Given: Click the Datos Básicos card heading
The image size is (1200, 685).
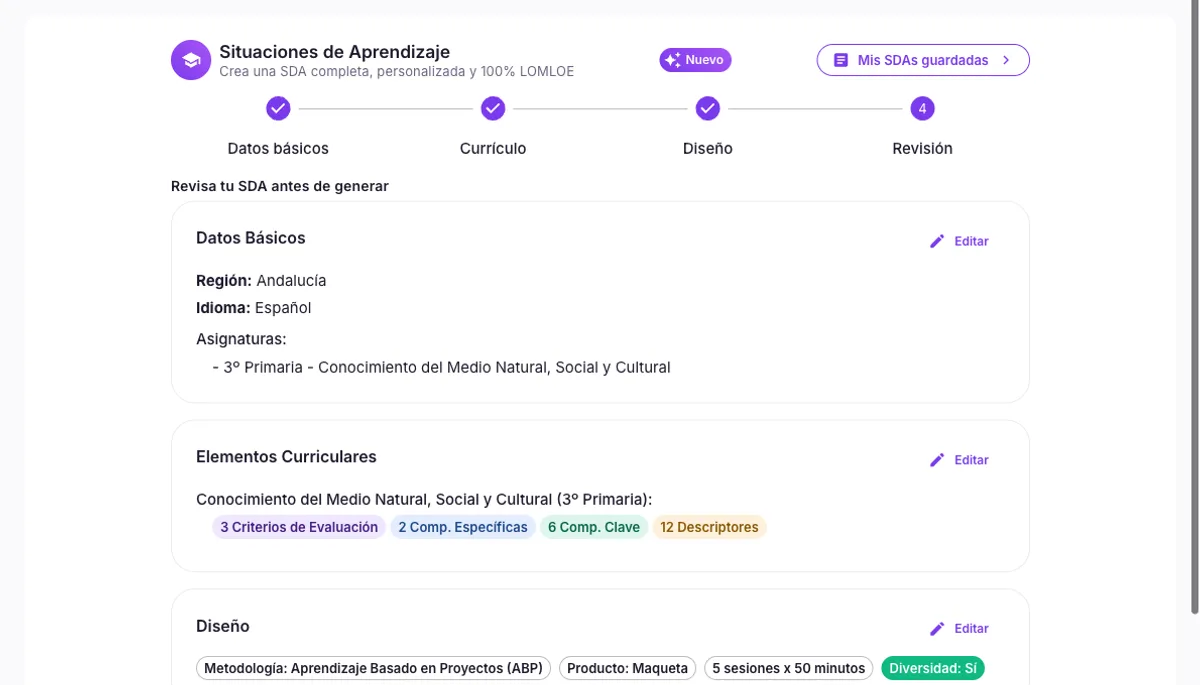Looking at the screenshot, I should [251, 238].
